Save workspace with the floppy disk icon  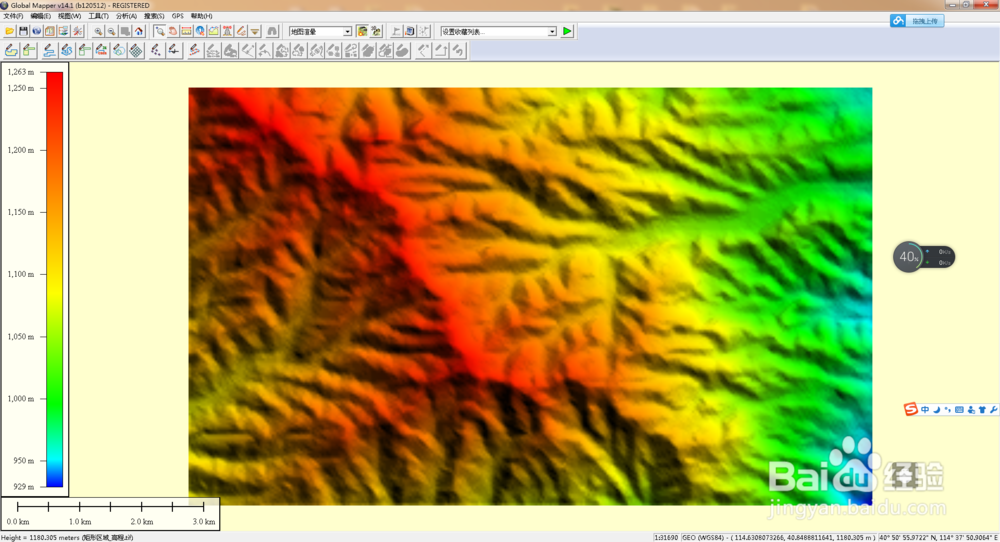24,31
